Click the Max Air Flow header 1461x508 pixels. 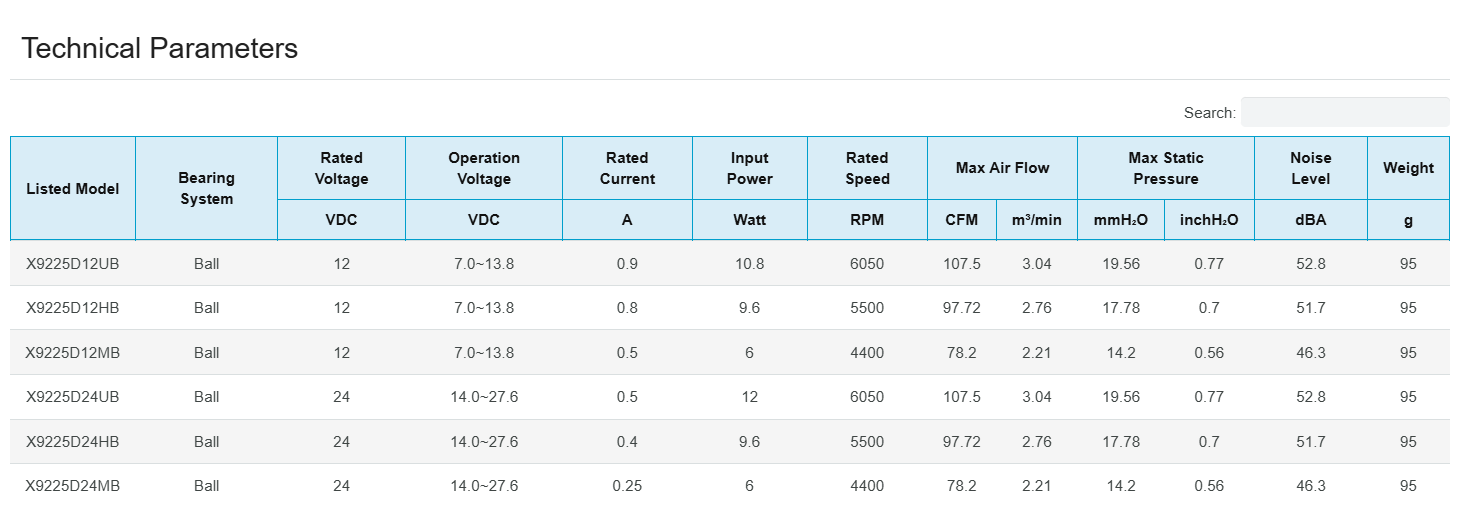tap(1002, 168)
